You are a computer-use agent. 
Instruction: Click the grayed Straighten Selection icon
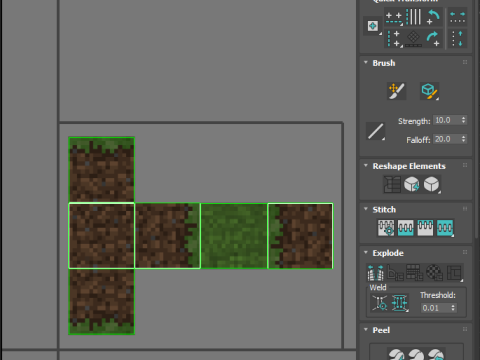(392, 184)
